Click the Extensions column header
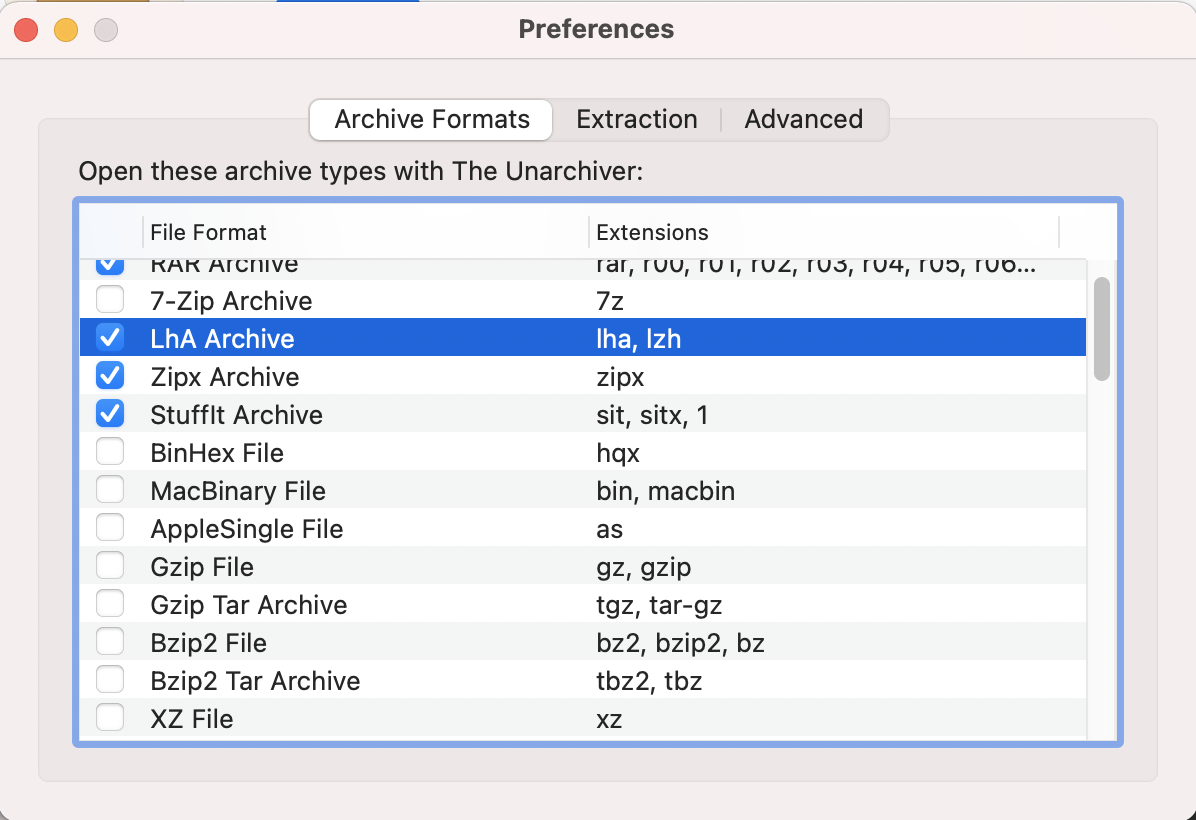Viewport: 1196px width, 820px height. click(x=652, y=232)
